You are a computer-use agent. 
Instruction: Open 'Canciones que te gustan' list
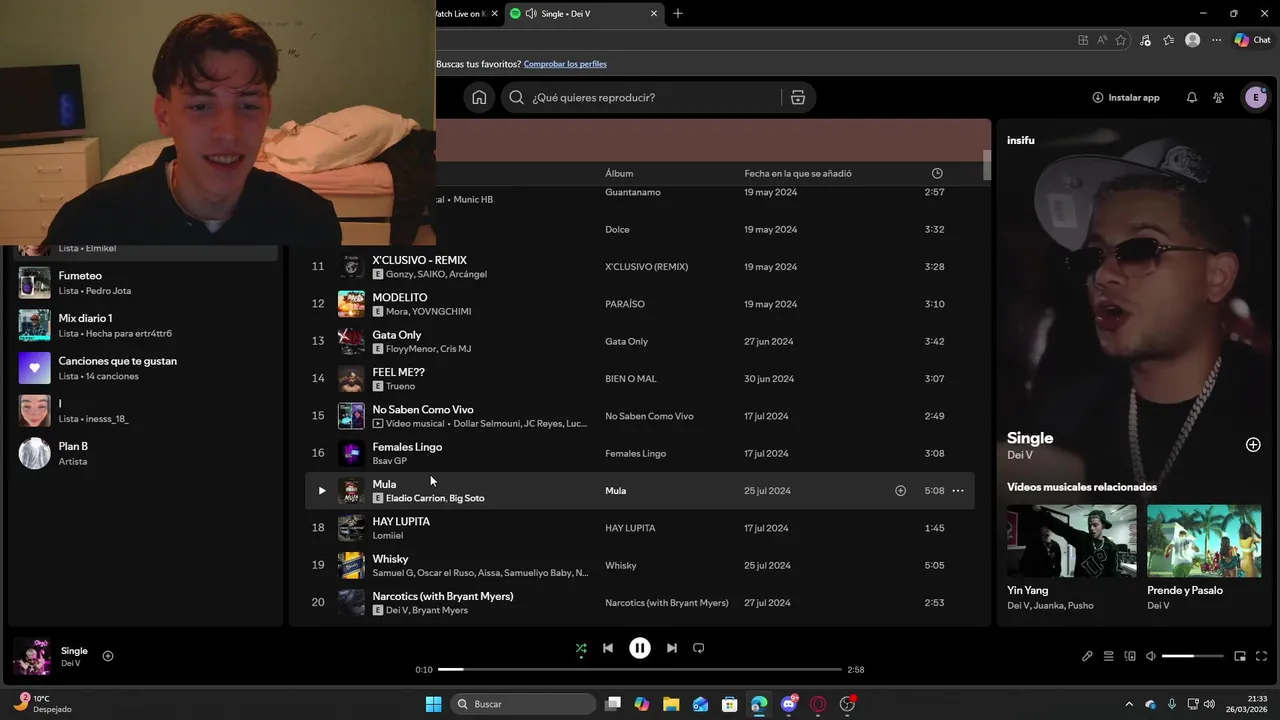[146, 368]
